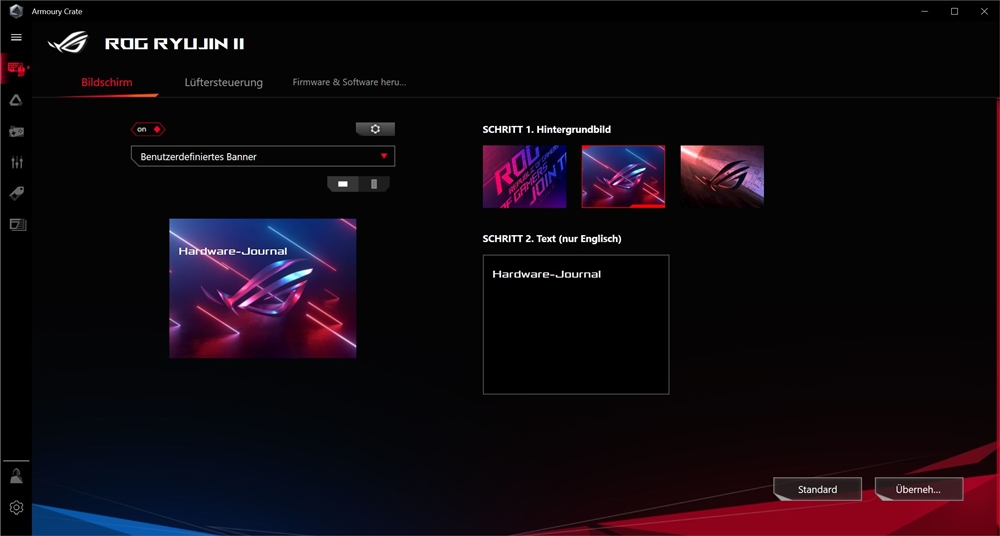Screen dimensions: 1000x536
Task: Click the Standard button
Action: [x=818, y=489]
